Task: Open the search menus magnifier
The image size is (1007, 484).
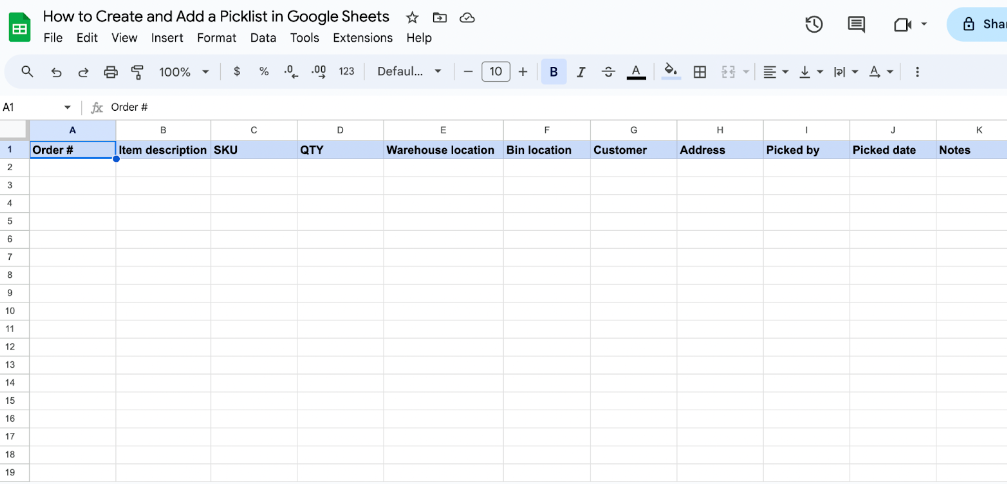Action: [x=27, y=71]
